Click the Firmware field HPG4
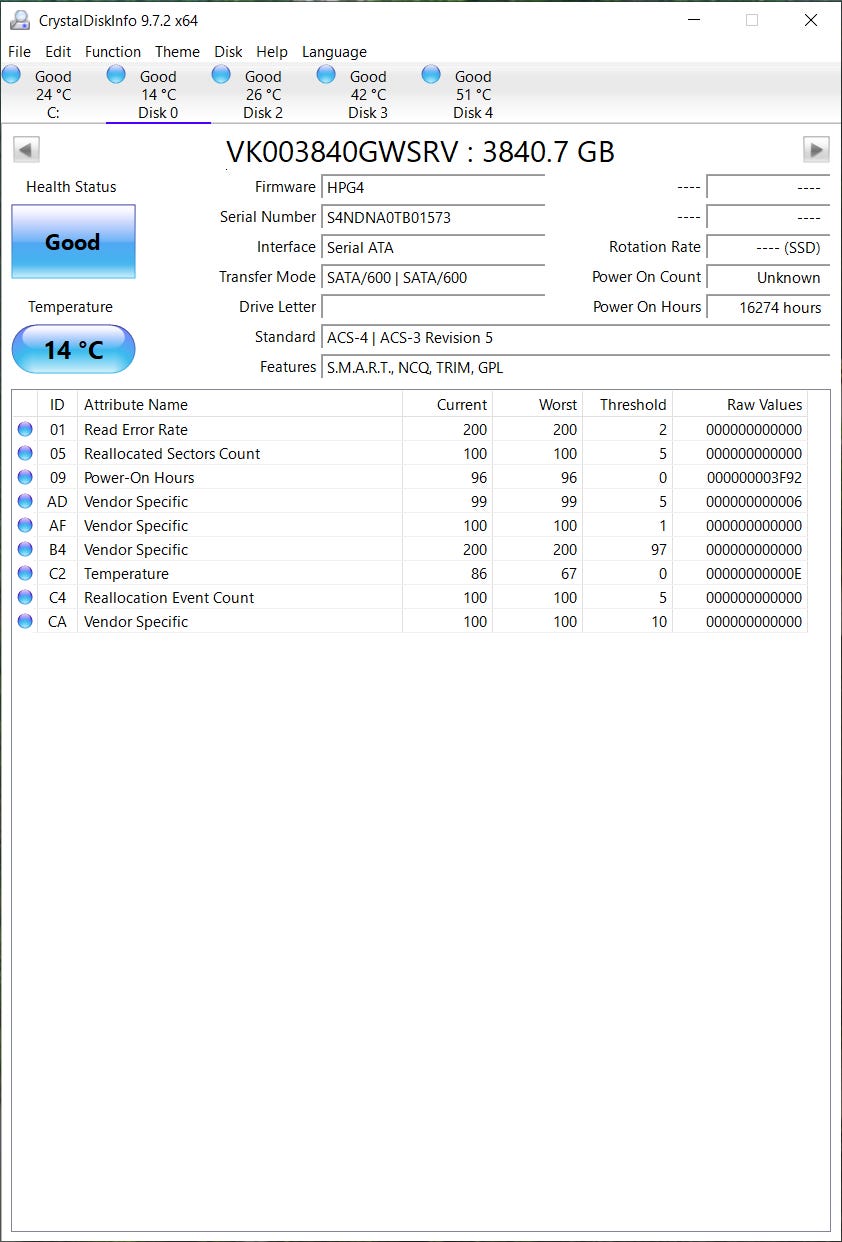Image resolution: width=842 pixels, height=1242 pixels. tap(433, 188)
